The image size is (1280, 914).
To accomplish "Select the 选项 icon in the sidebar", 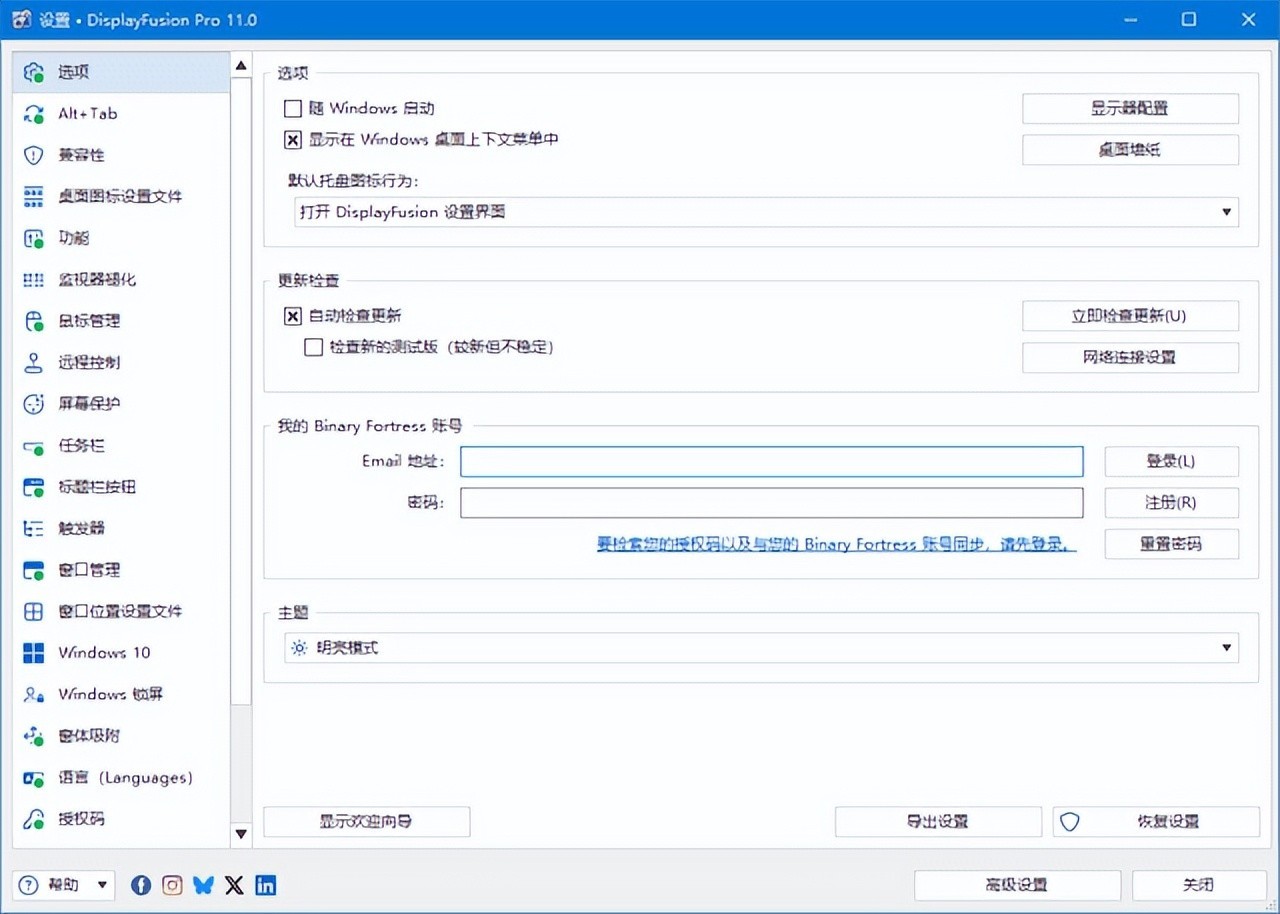I will click(x=34, y=72).
